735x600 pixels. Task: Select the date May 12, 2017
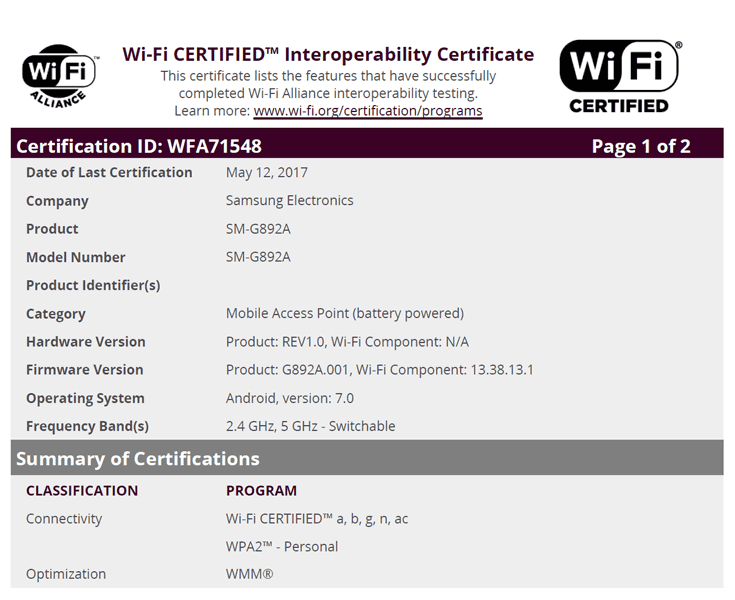(267, 172)
